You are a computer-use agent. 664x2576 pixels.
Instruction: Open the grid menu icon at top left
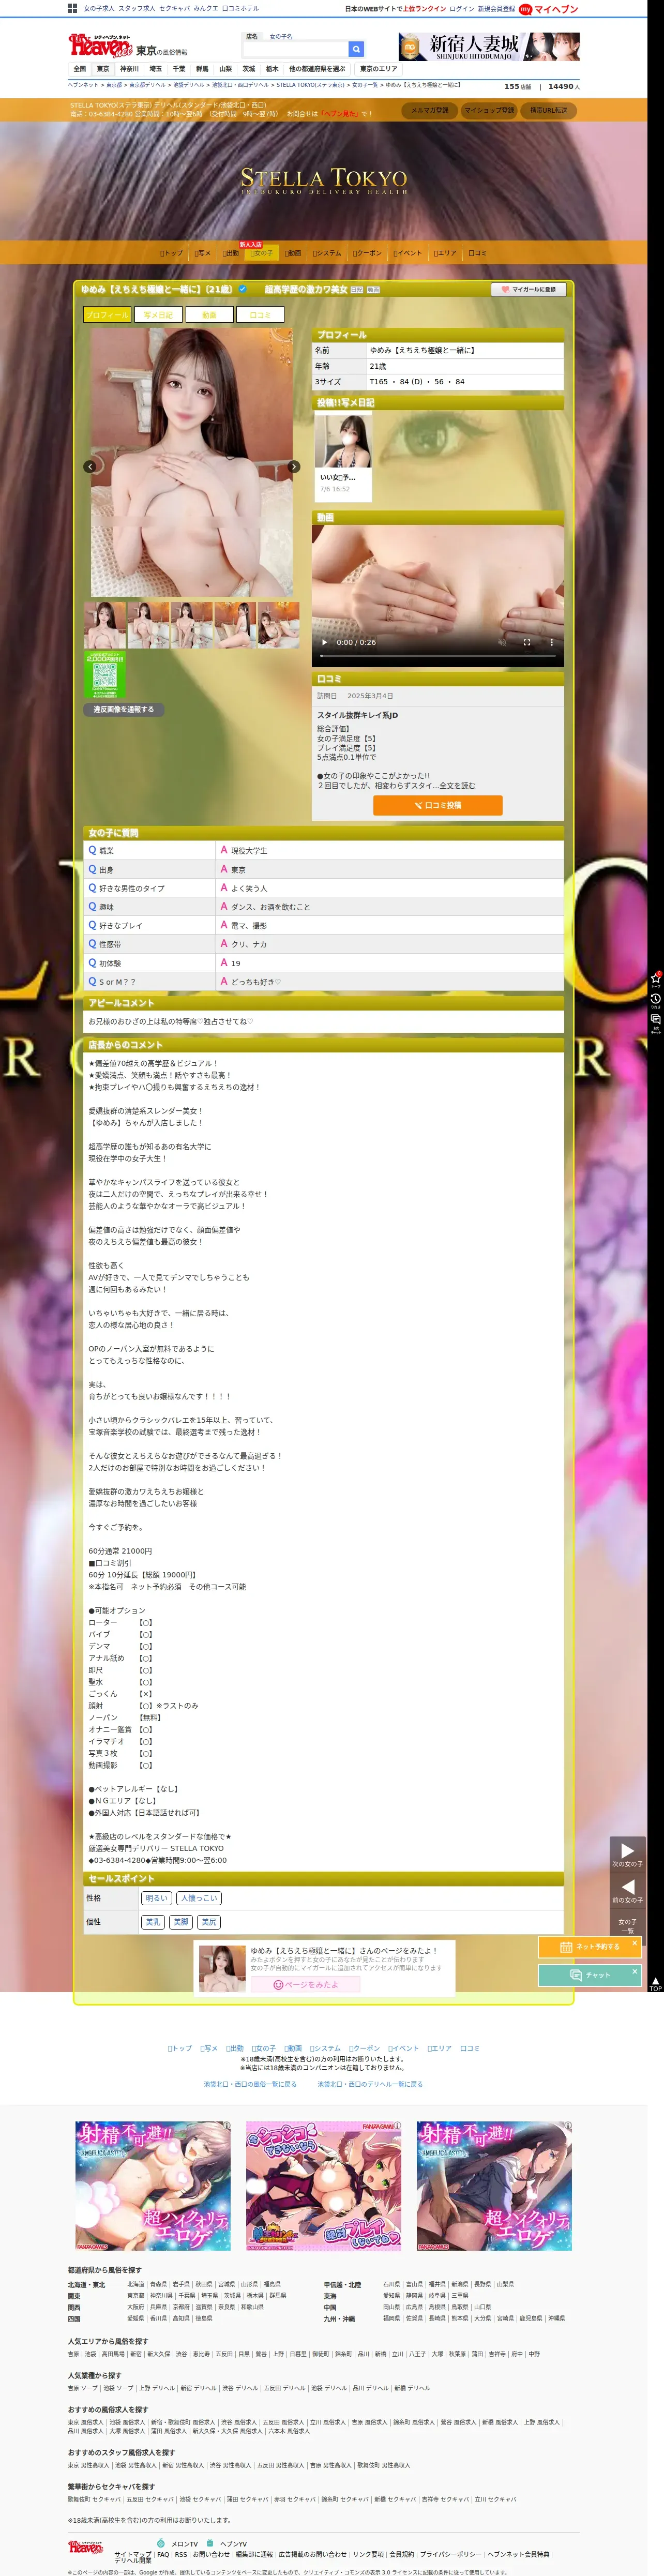click(x=72, y=8)
